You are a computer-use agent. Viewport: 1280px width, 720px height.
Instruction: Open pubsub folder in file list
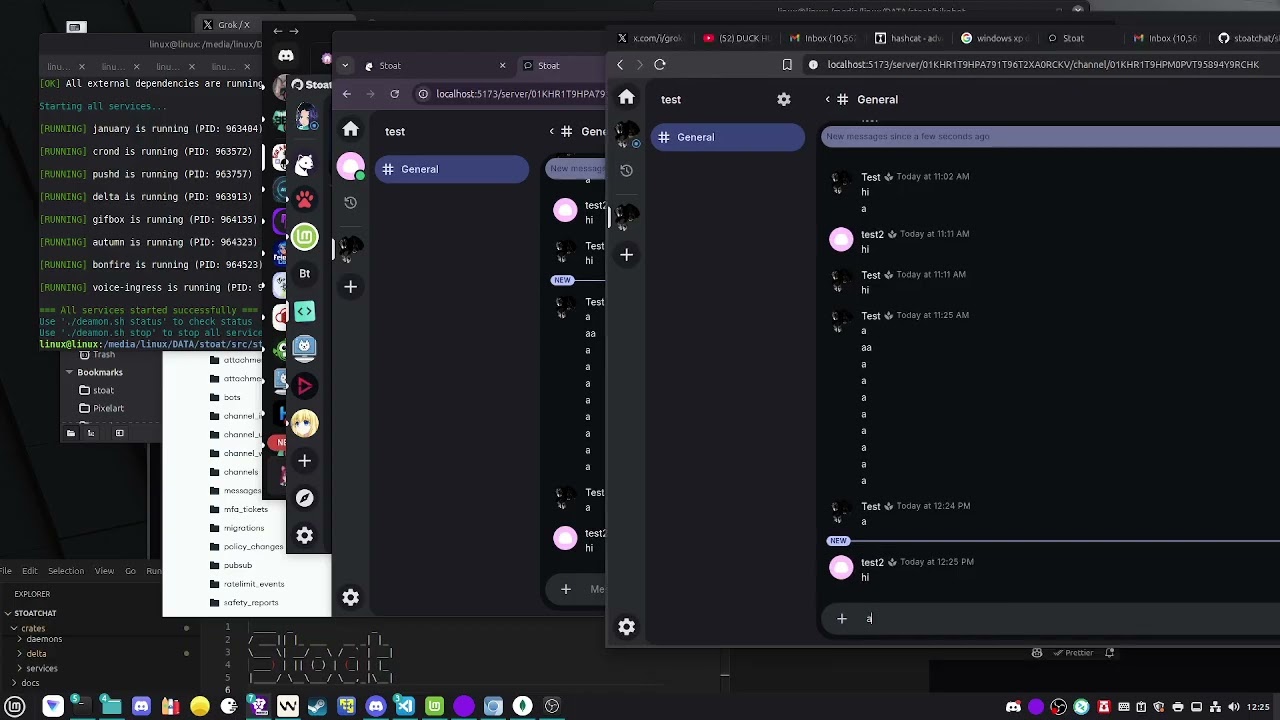(238, 565)
